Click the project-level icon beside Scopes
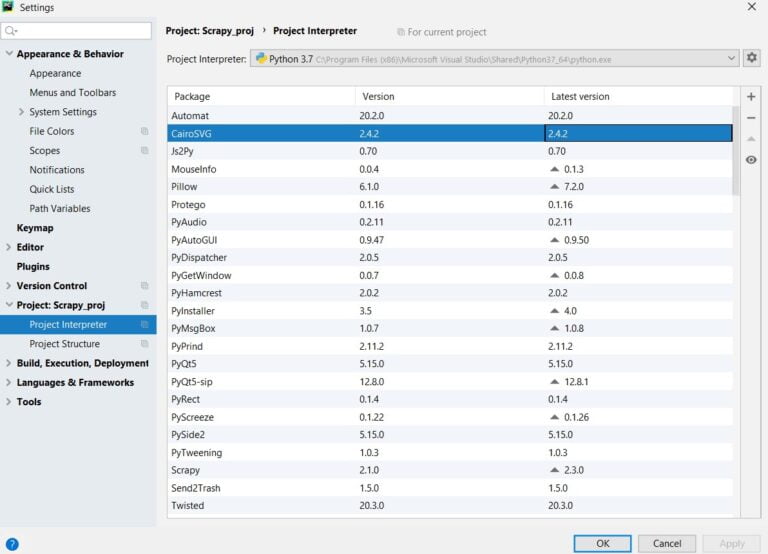This screenshot has width=768, height=554. click(145, 151)
